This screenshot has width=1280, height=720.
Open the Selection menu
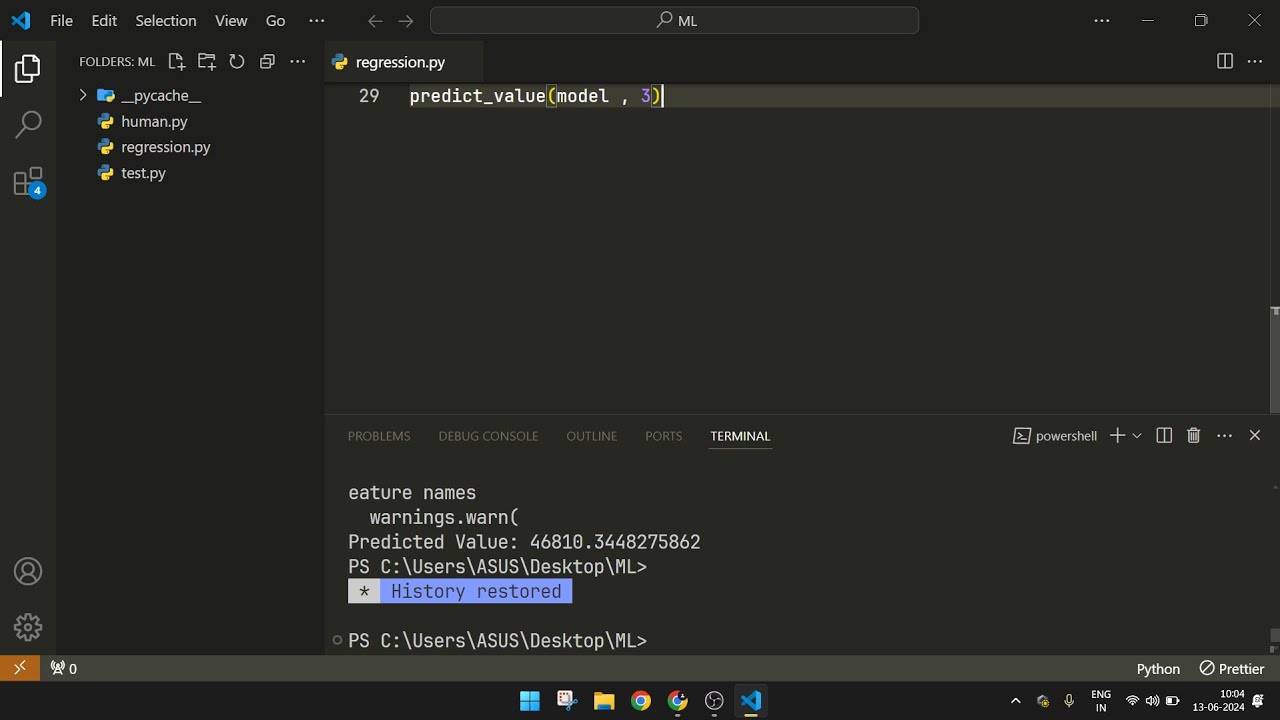[x=166, y=21]
